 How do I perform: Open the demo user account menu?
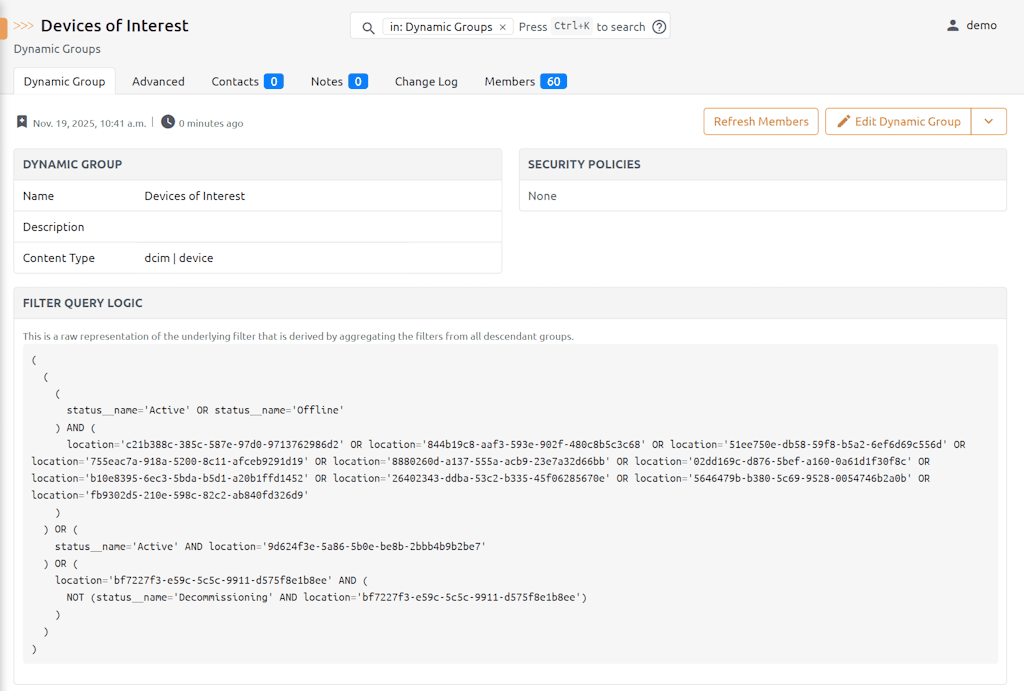pyautogui.click(x=971, y=26)
